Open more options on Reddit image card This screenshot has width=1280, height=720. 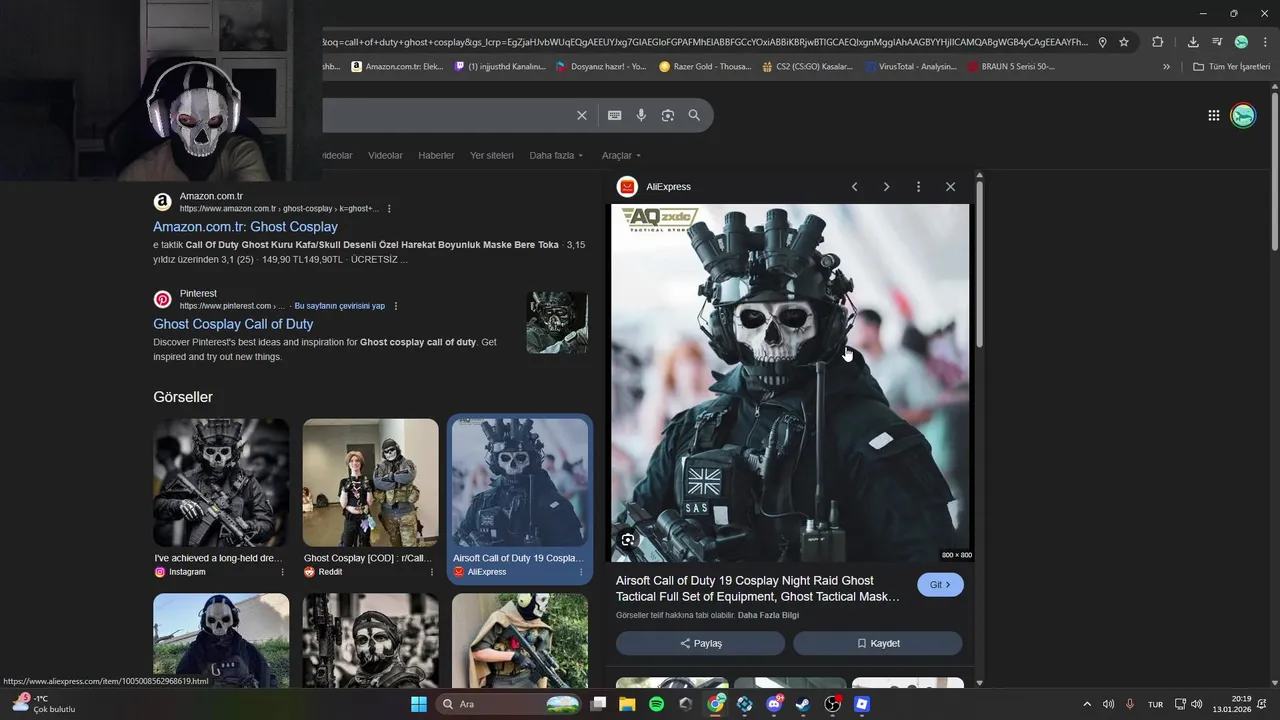pyautogui.click(x=432, y=572)
